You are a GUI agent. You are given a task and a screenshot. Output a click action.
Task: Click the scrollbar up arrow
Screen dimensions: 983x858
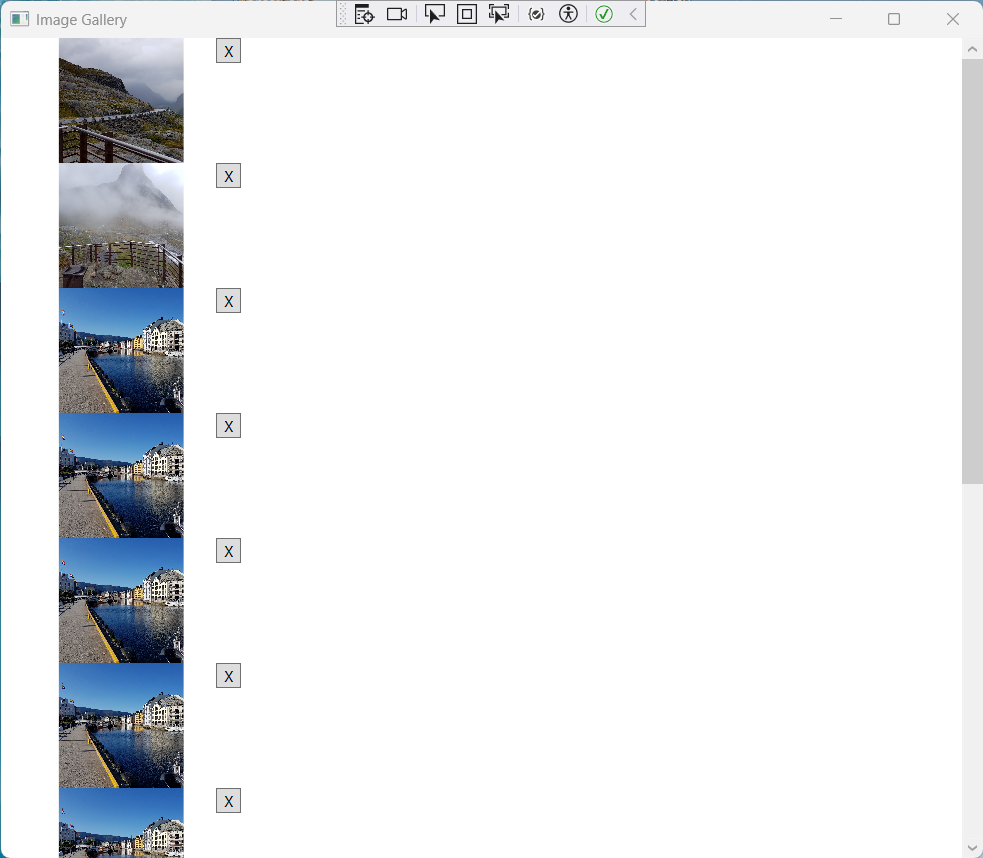pyautogui.click(x=971, y=47)
